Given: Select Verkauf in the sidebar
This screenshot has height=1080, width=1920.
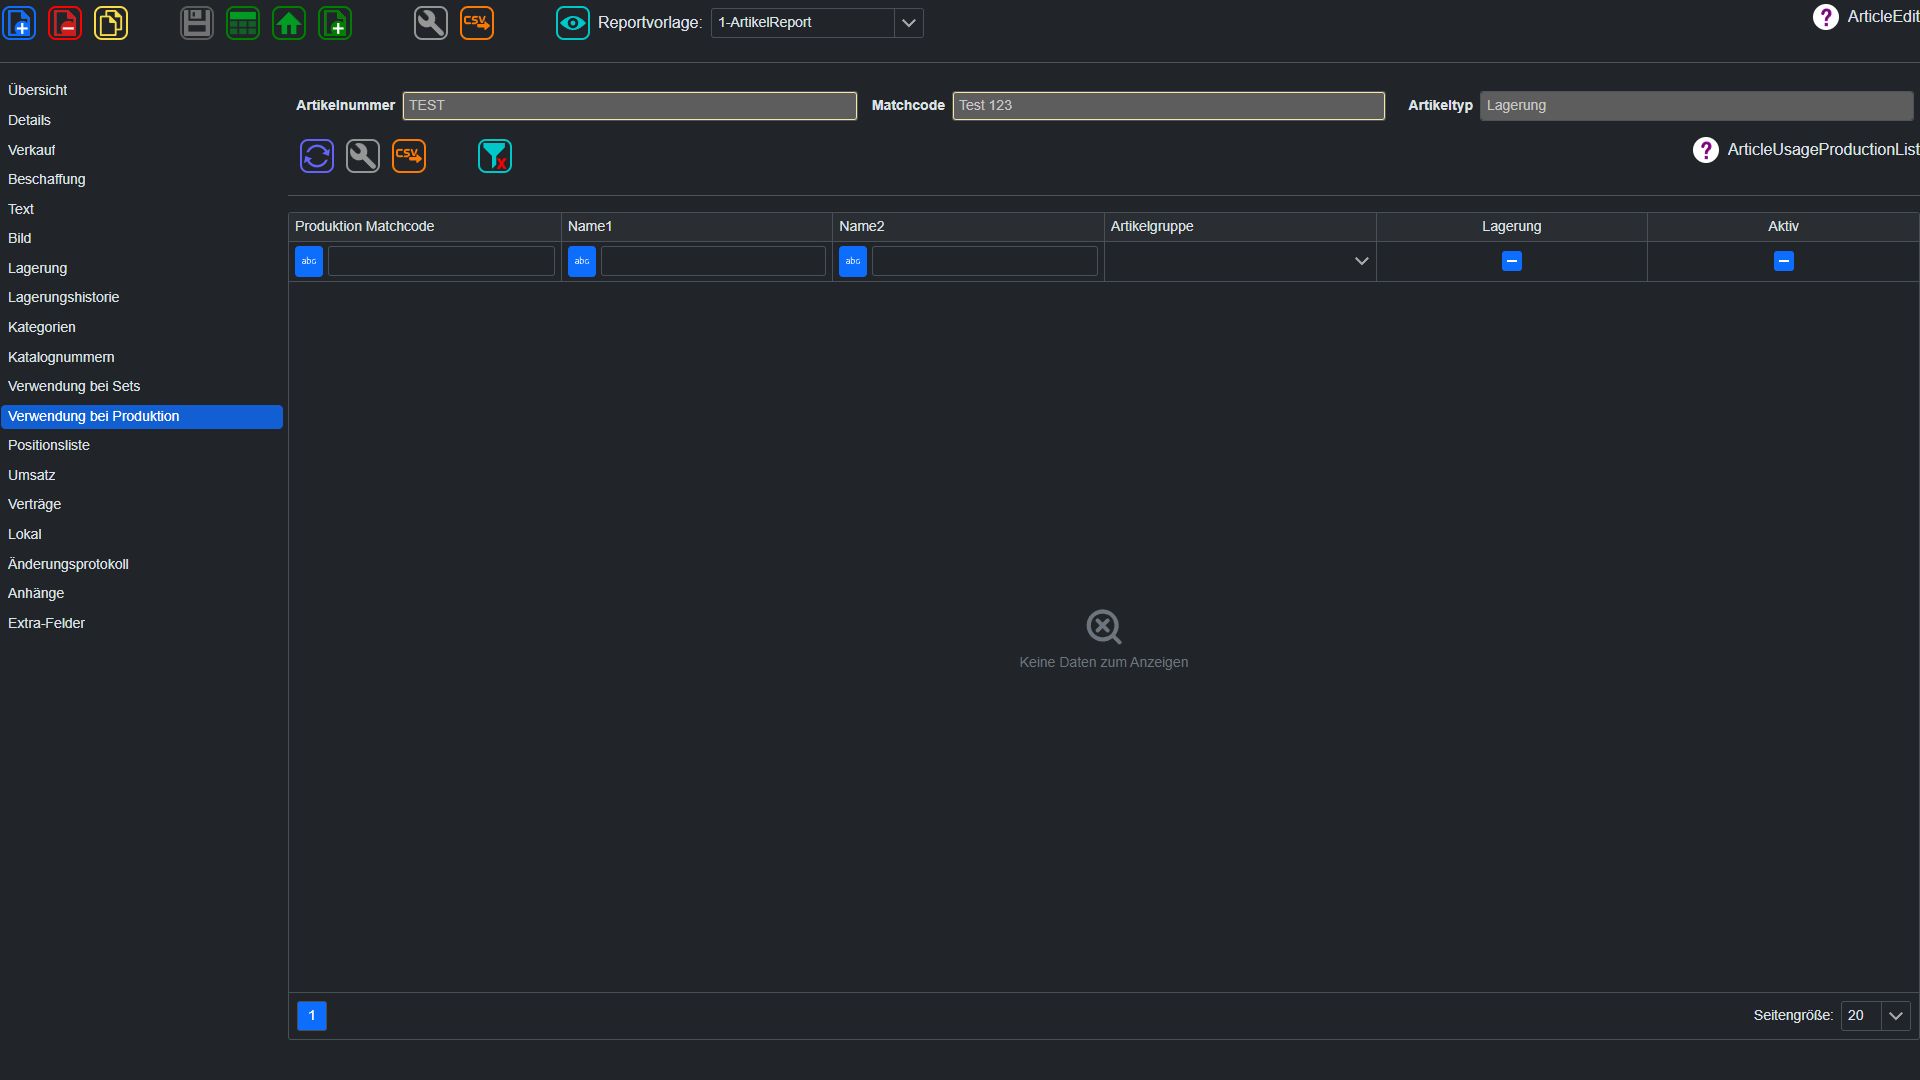Looking at the screenshot, I should point(141,150).
